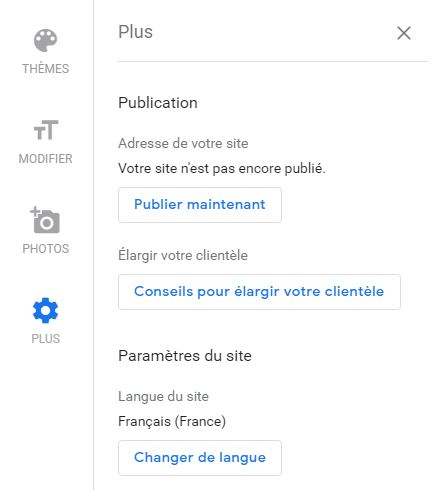Open Conseils pour élargir votre clientèle
447x490 pixels.
tap(259, 292)
